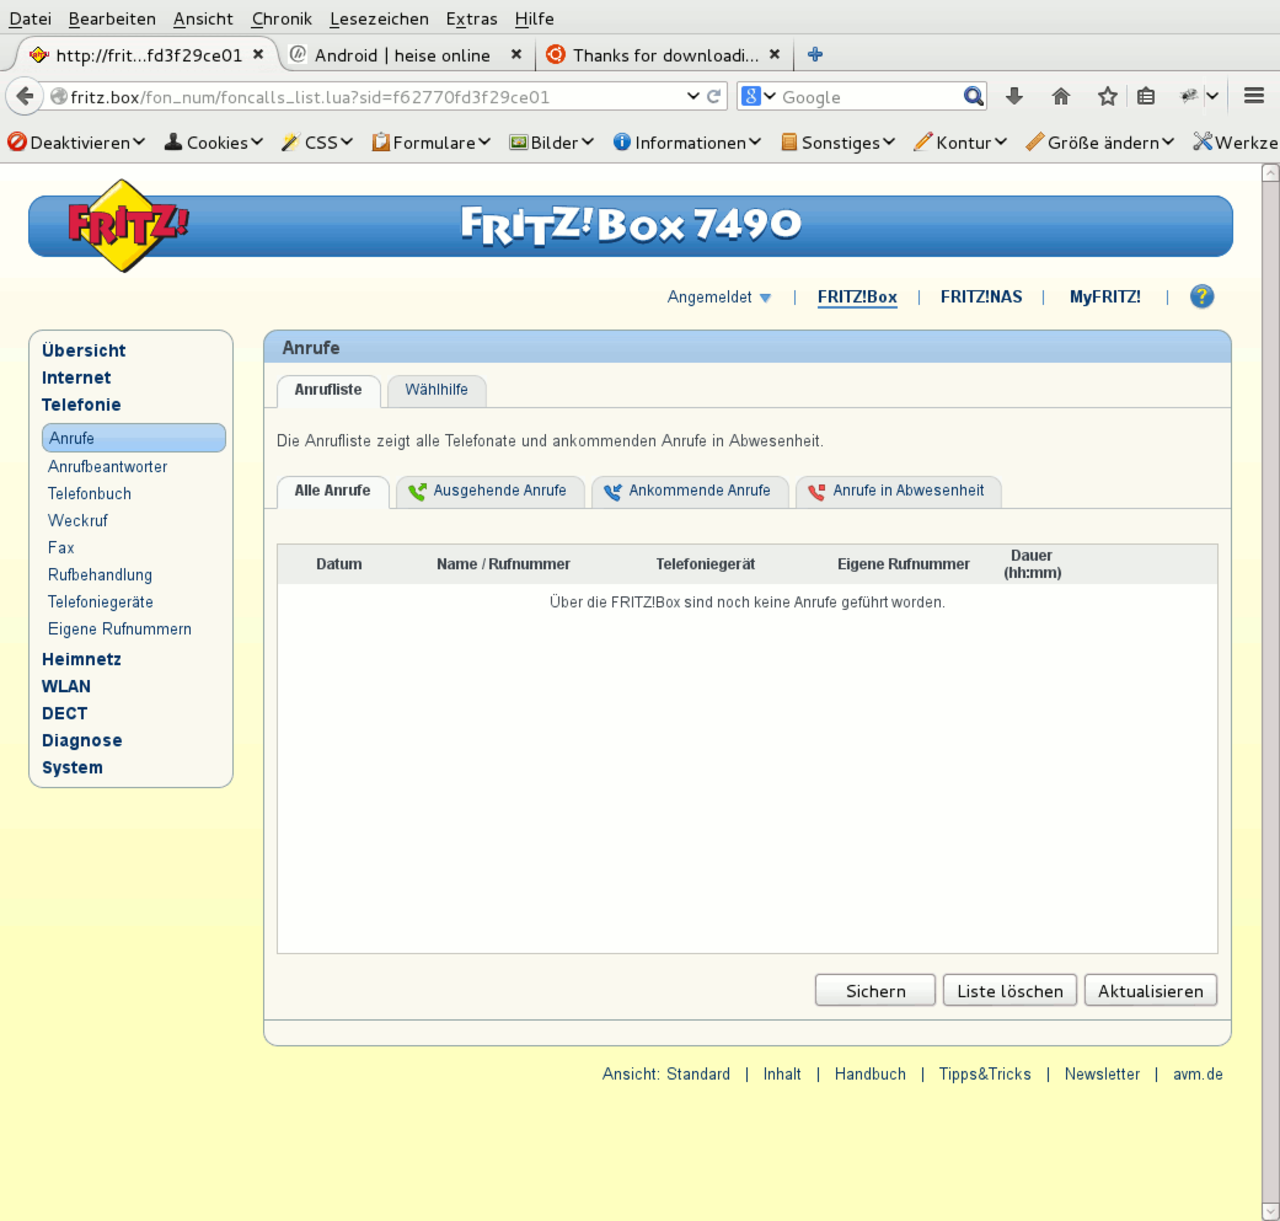Open the downloads arrow icon in toolbar
The height and width of the screenshot is (1221, 1280).
pyautogui.click(x=1014, y=96)
